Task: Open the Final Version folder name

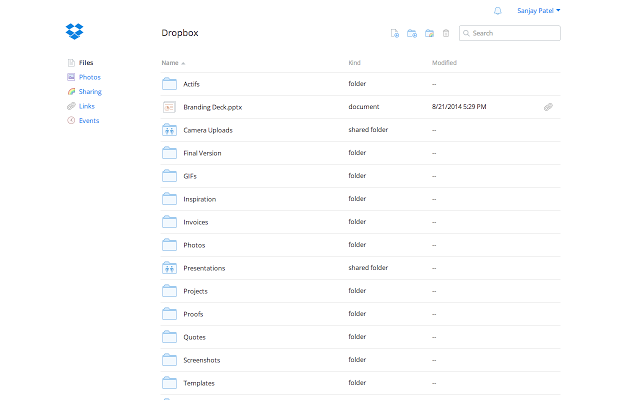Action: click(202, 153)
